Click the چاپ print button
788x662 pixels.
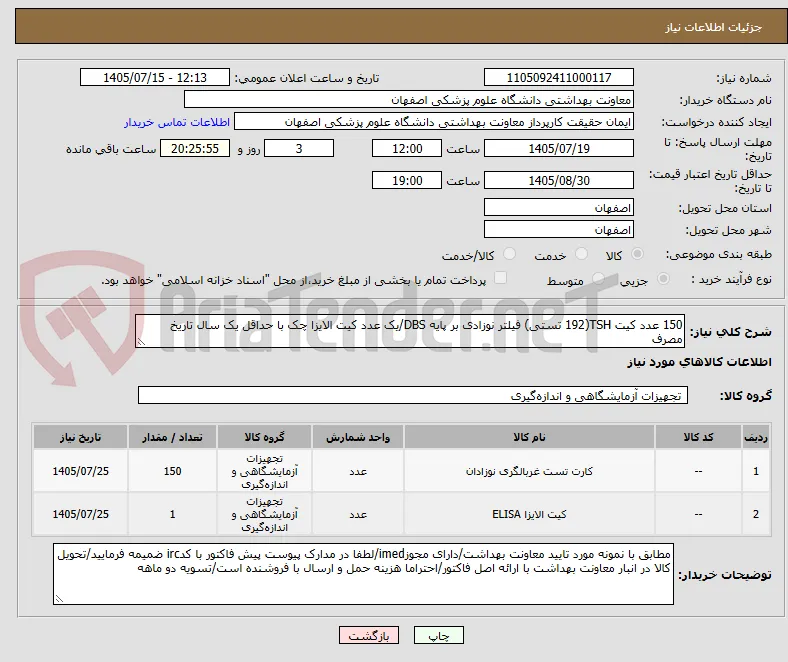point(439,635)
